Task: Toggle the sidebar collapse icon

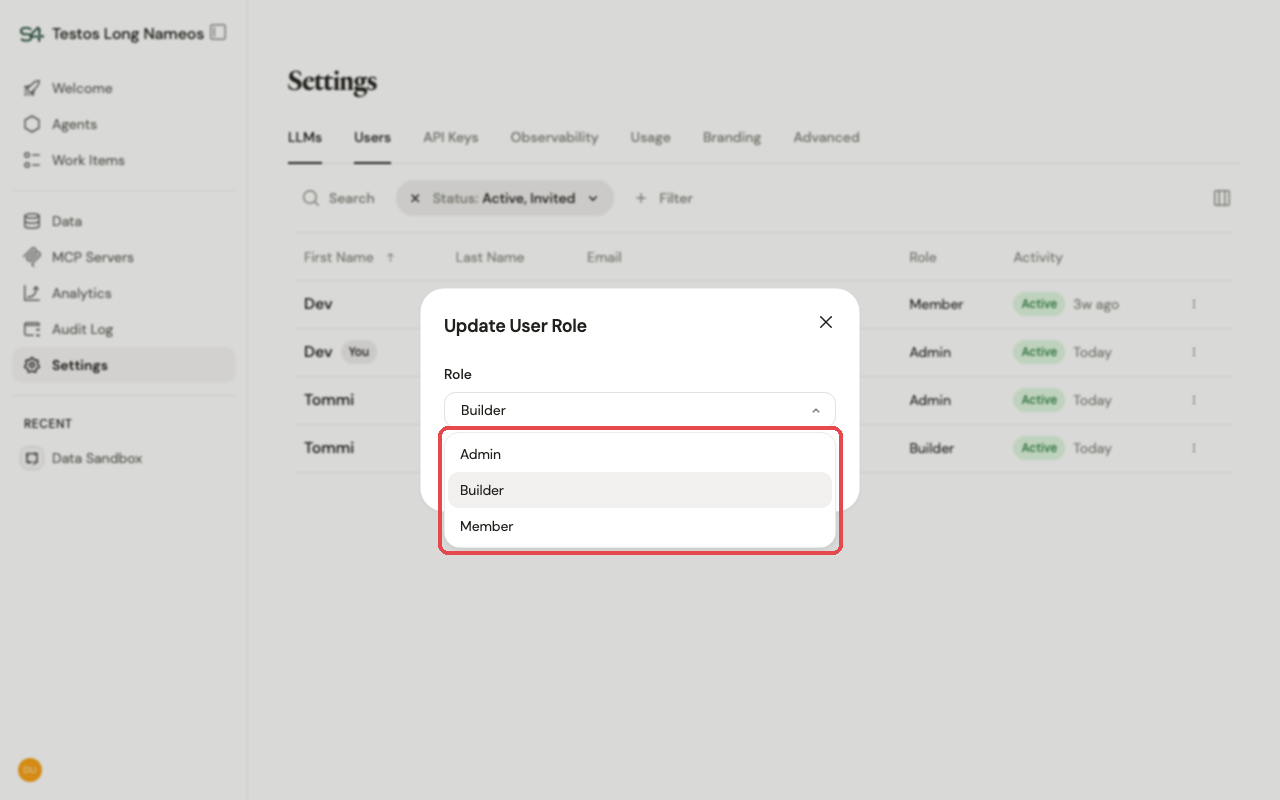Action: pyautogui.click(x=218, y=32)
